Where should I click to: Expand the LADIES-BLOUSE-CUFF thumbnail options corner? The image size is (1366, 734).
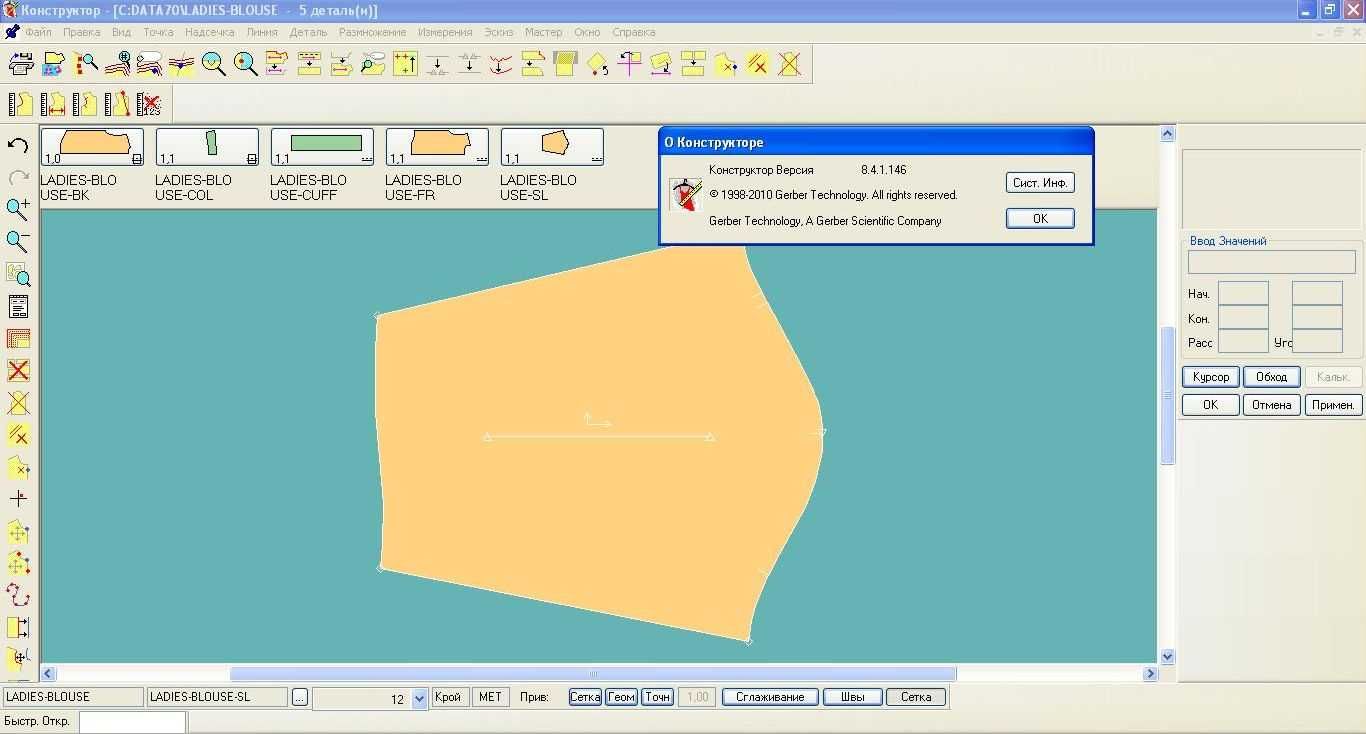point(367,159)
